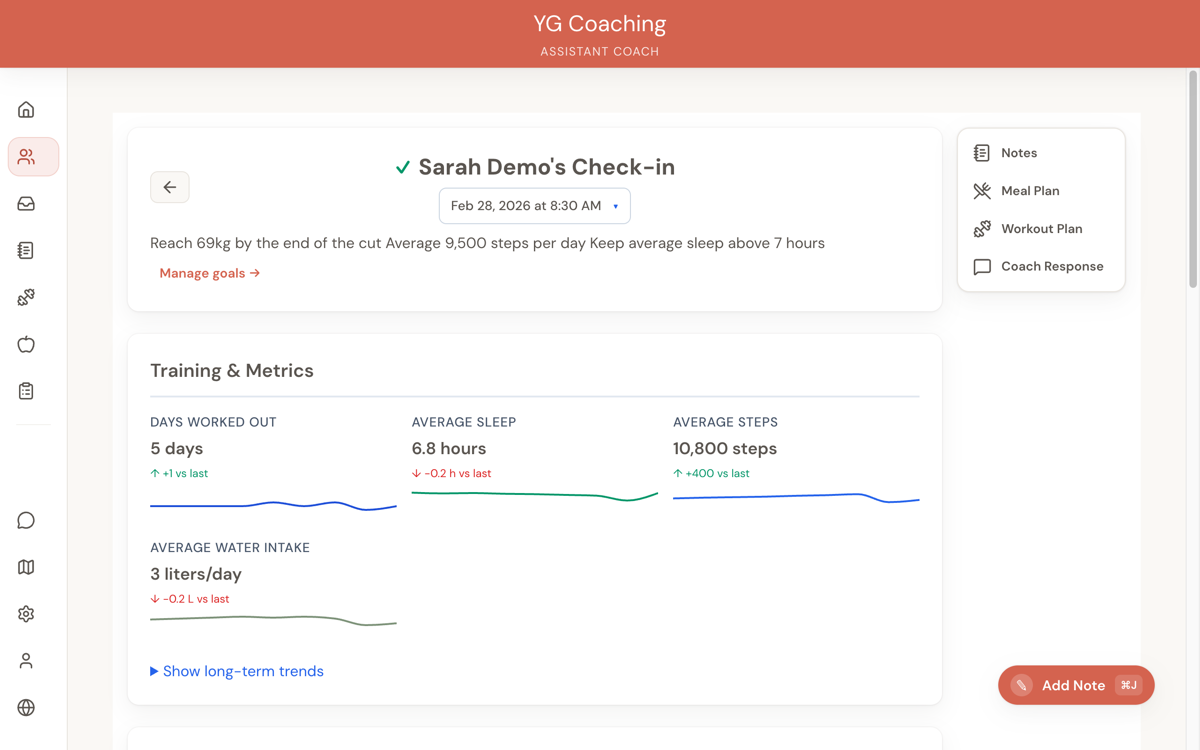Open the Home icon in the sidebar

25,109
